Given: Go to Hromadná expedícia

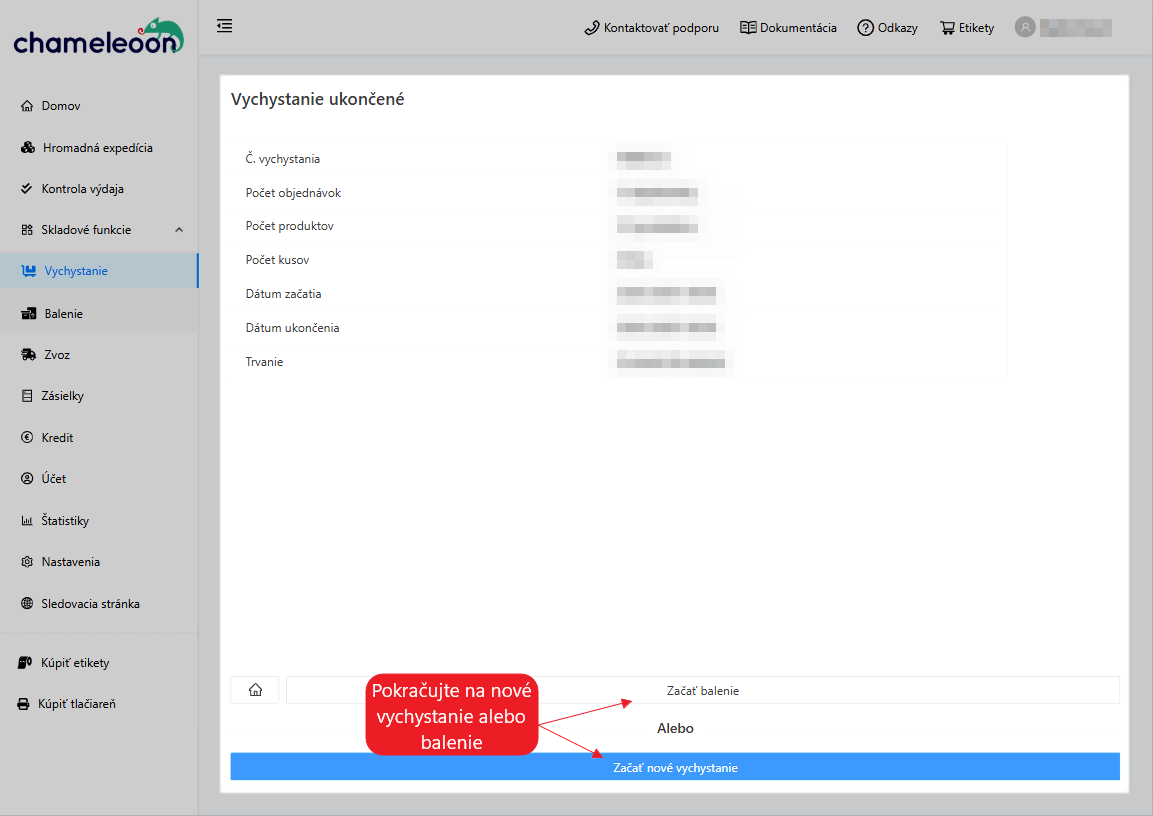Looking at the screenshot, I should 97,148.
